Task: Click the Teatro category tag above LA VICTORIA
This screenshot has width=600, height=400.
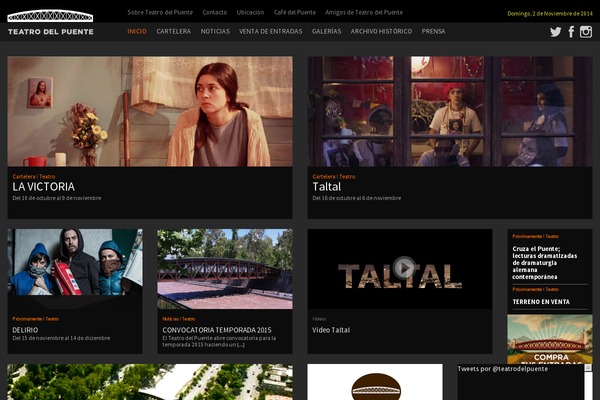Action: click(x=47, y=176)
